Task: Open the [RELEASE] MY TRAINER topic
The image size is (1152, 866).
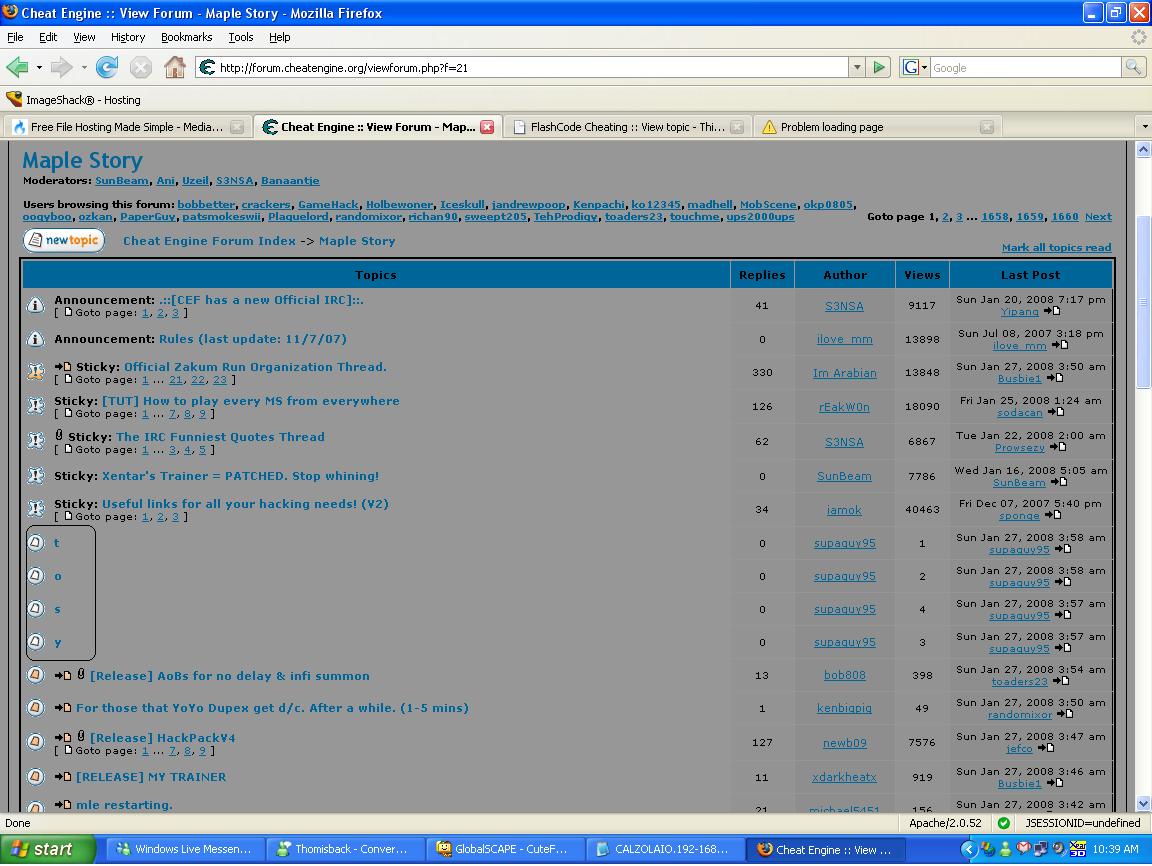Action: click(x=151, y=777)
